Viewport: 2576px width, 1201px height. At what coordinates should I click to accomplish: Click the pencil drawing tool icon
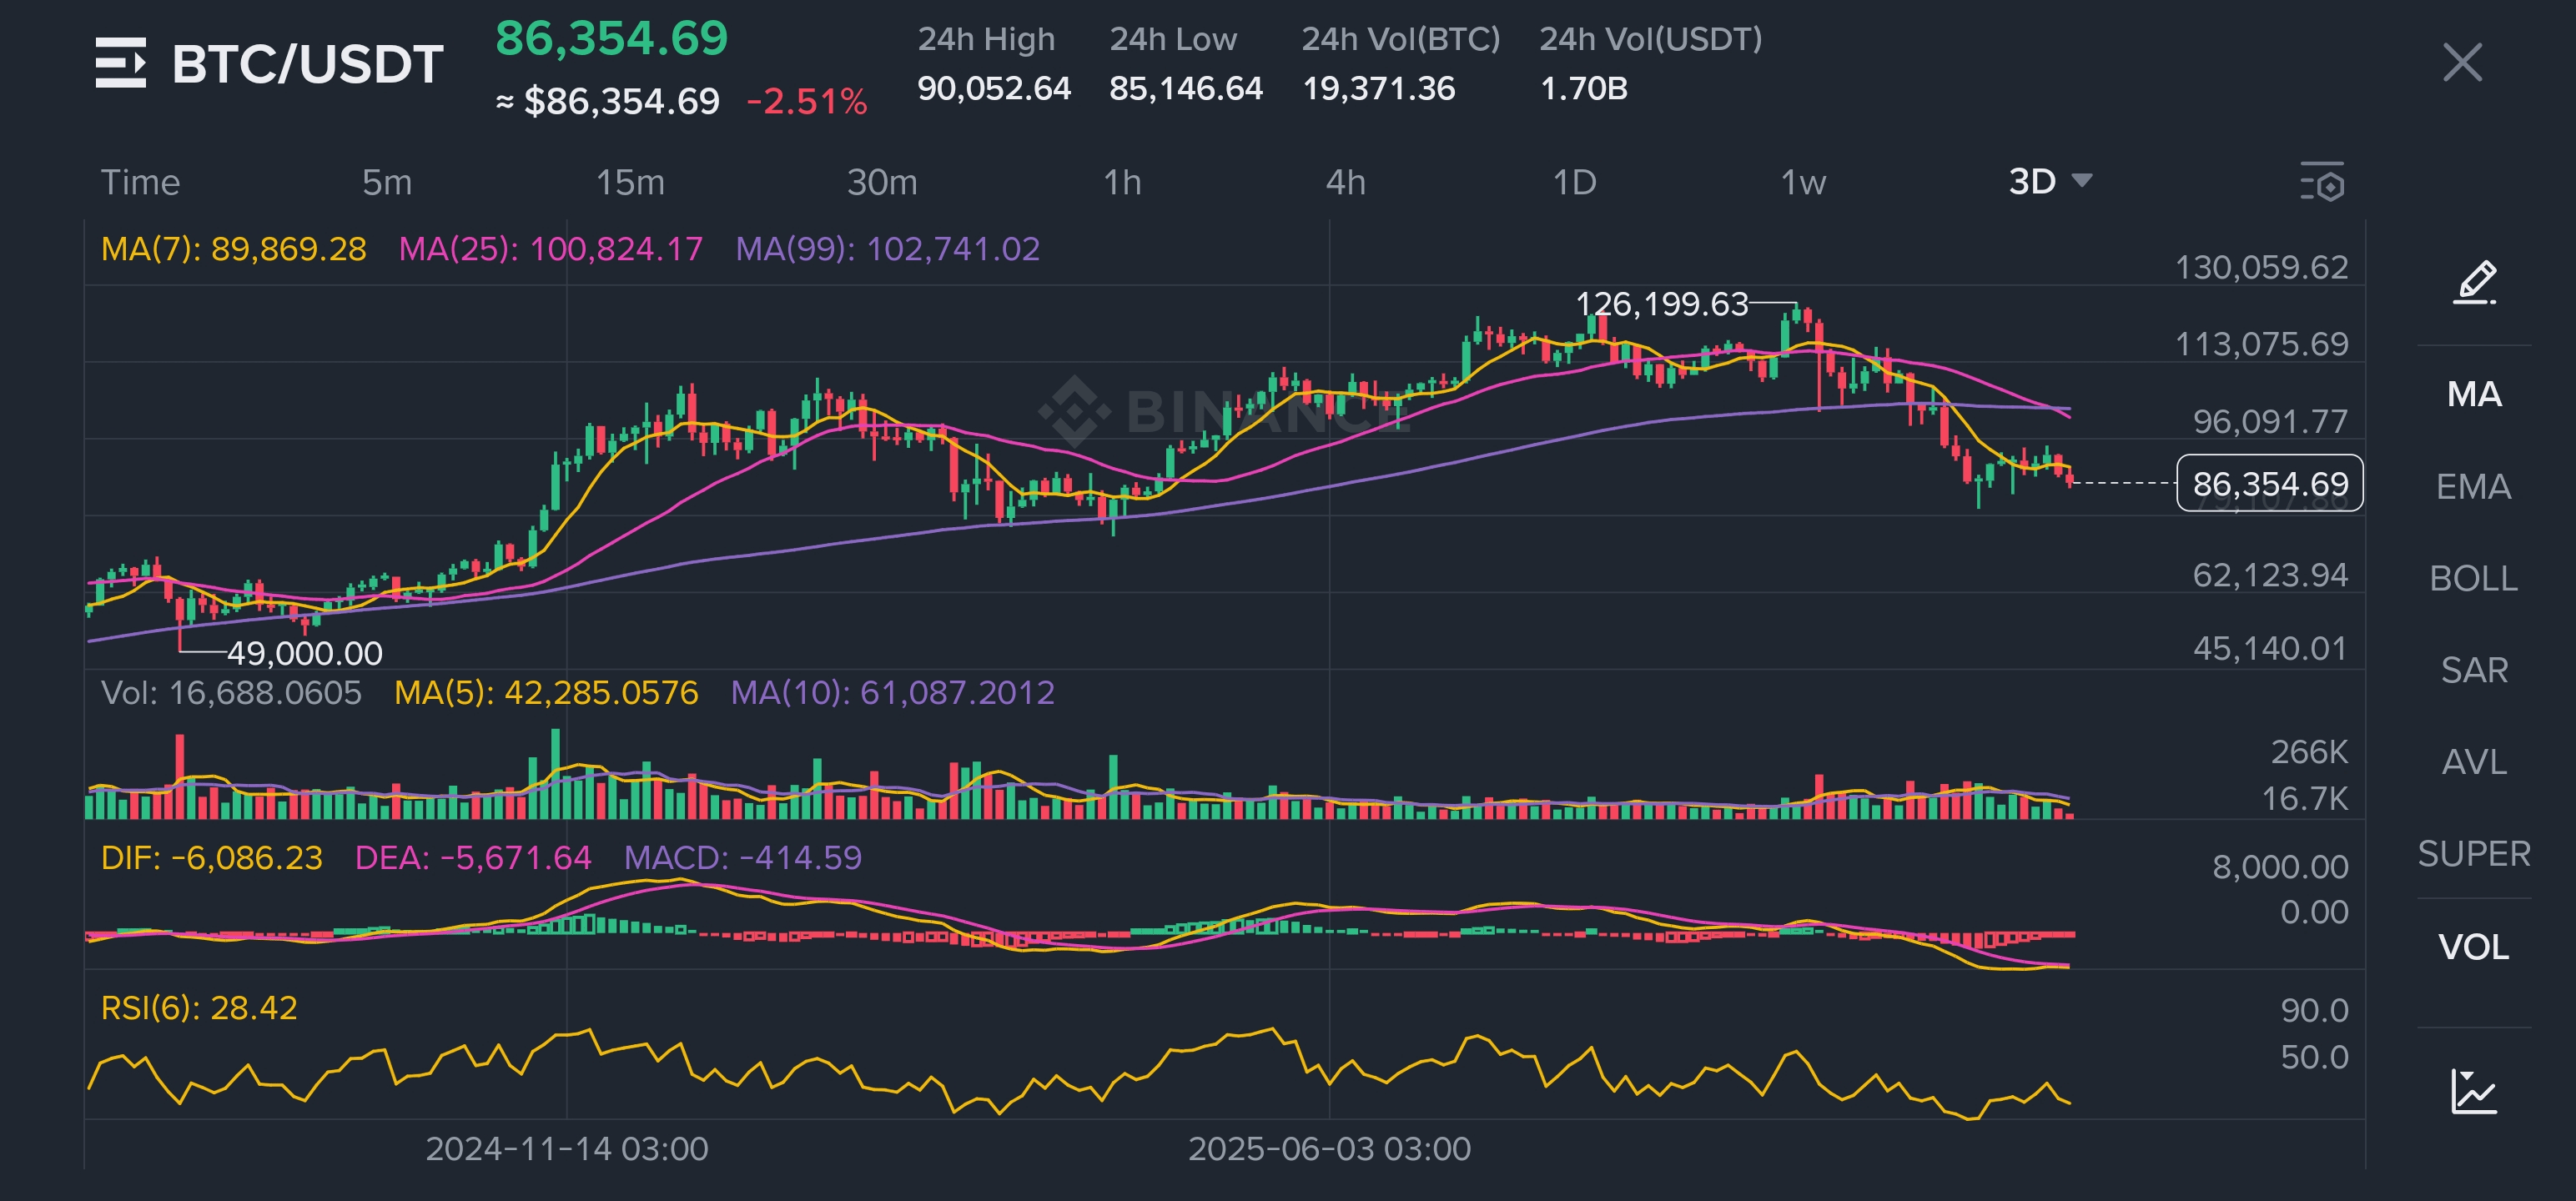pos(2474,283)
